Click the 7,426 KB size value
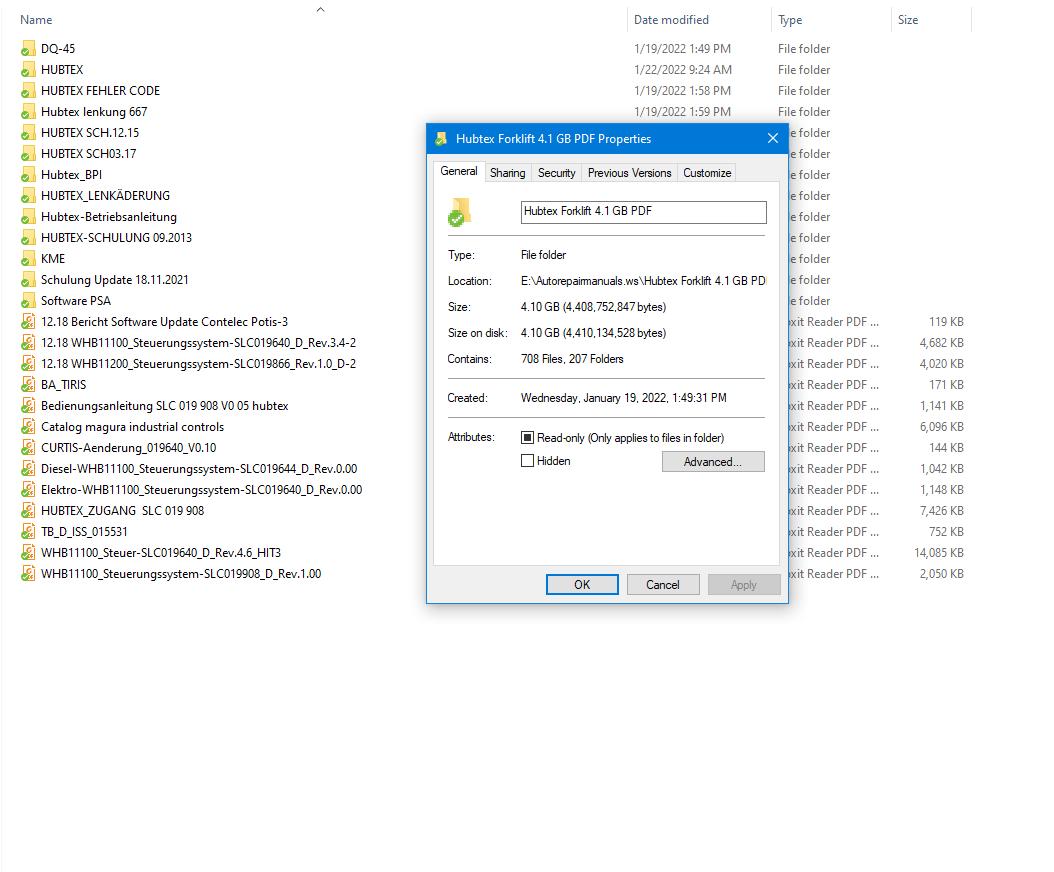 (x=941, y=511)
